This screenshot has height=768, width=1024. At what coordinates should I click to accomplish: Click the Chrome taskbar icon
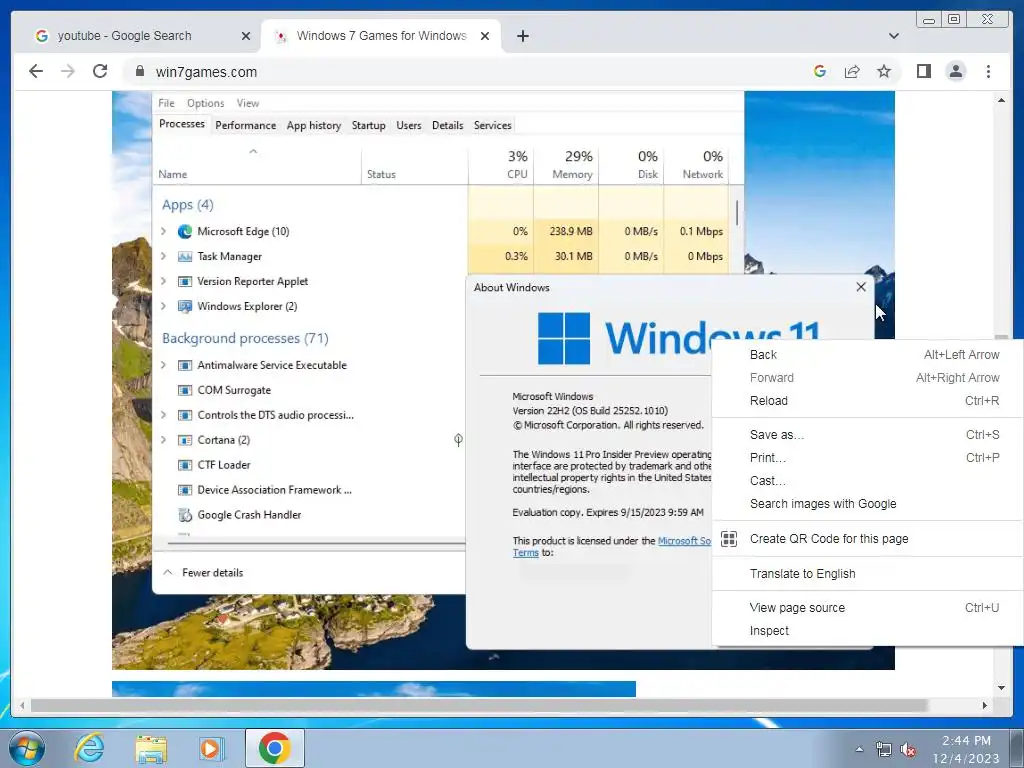click(274, 748)
